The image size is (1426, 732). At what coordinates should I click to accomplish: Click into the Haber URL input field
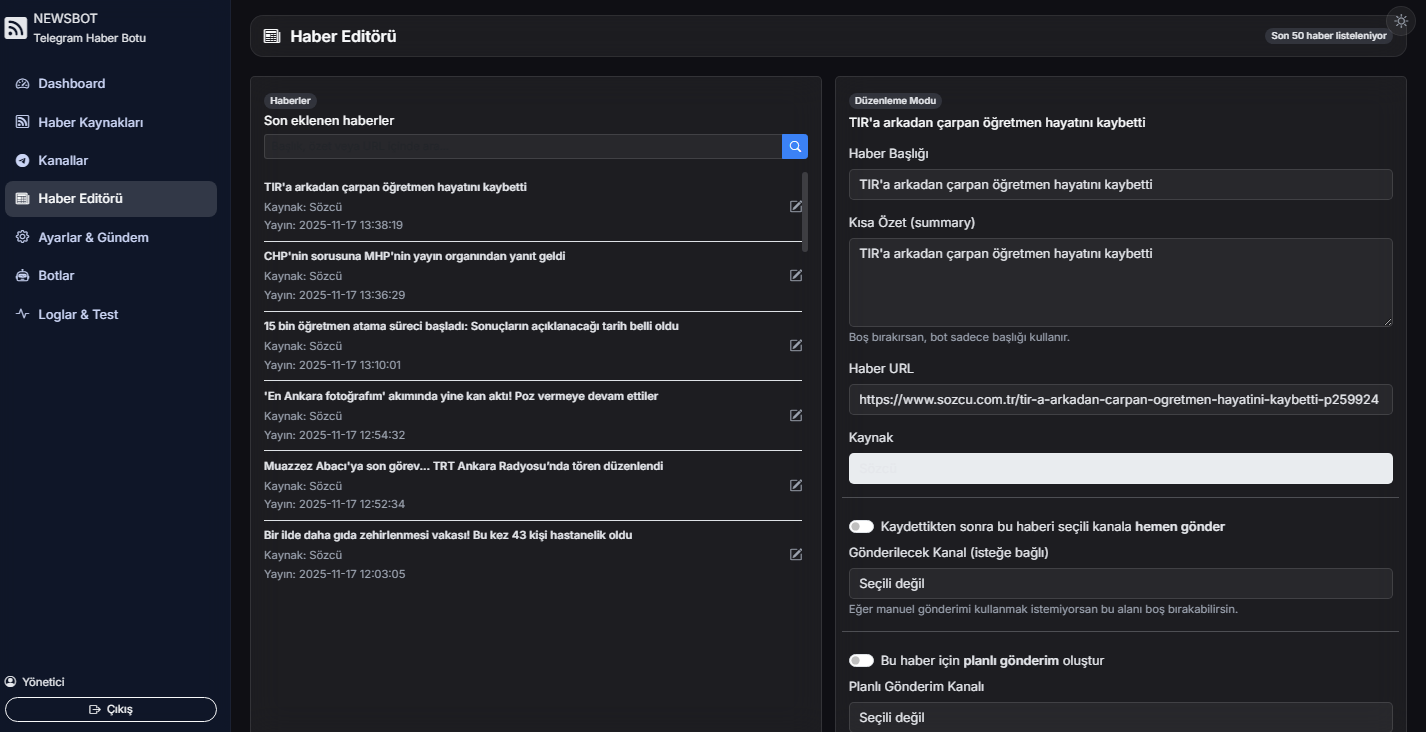click(1120, 399)
